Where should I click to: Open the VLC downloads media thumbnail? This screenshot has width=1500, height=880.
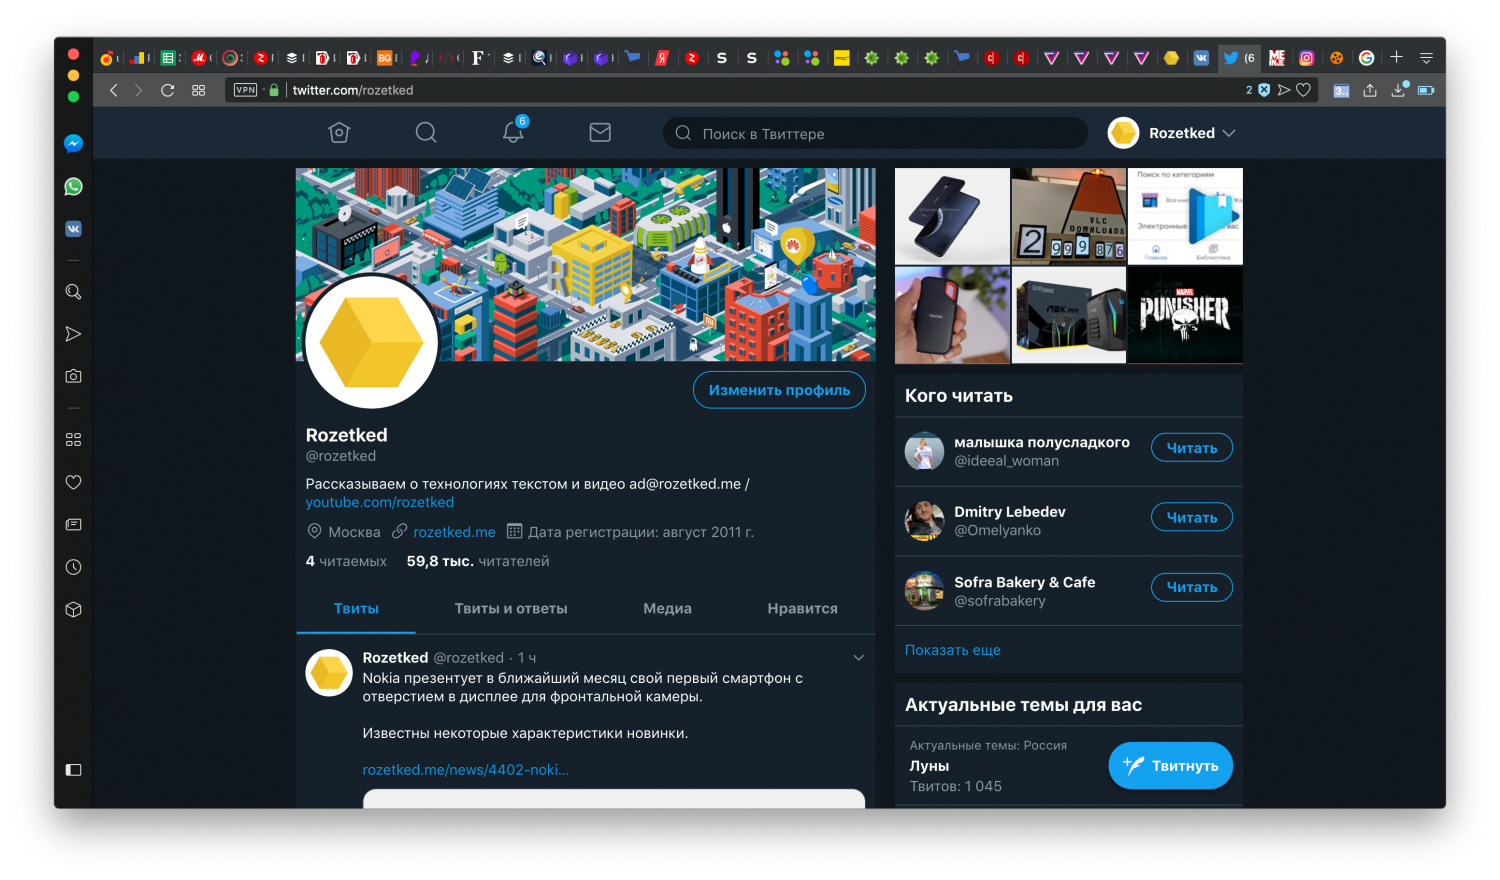click(x=1069, y=216)
